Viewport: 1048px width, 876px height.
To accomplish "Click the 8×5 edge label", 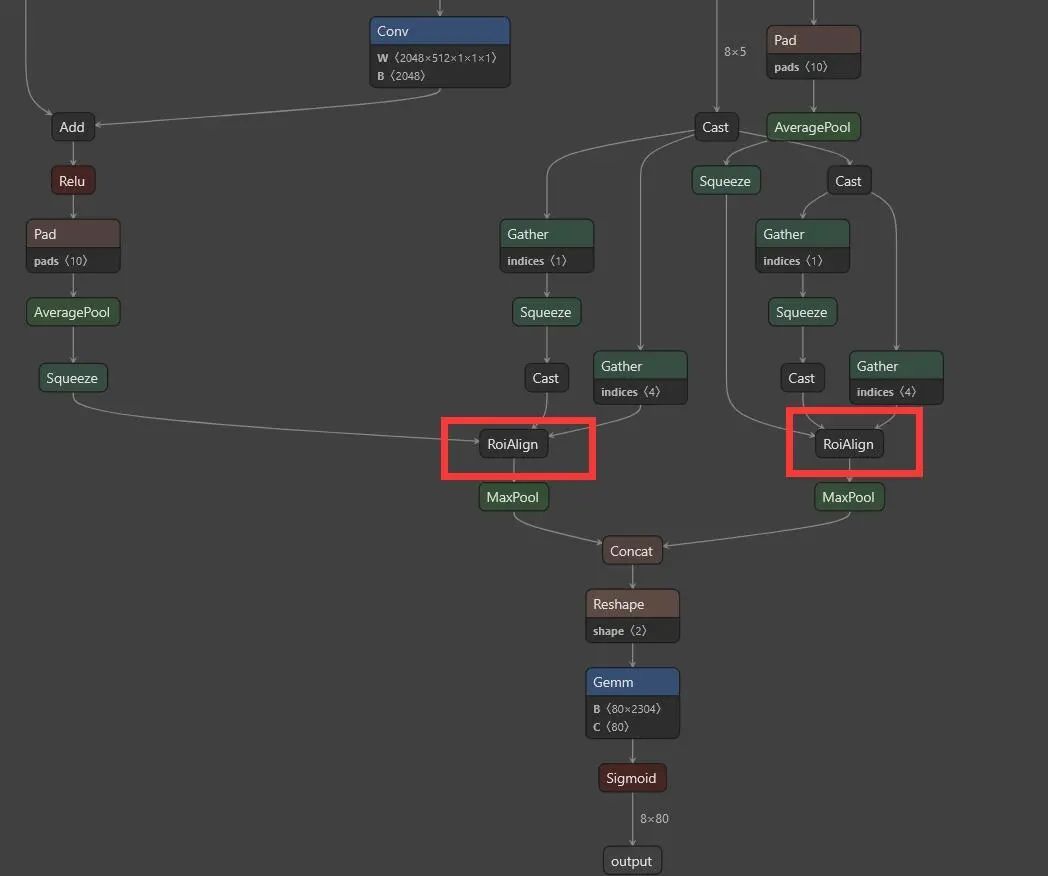I will click(735, 51).
